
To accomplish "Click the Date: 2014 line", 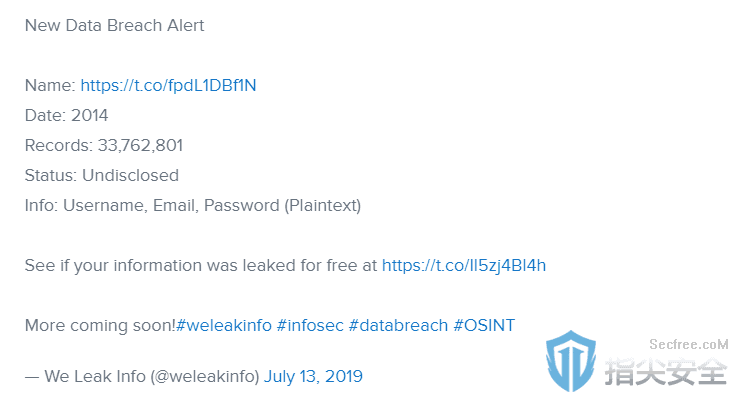I will (x=67, y=115).
